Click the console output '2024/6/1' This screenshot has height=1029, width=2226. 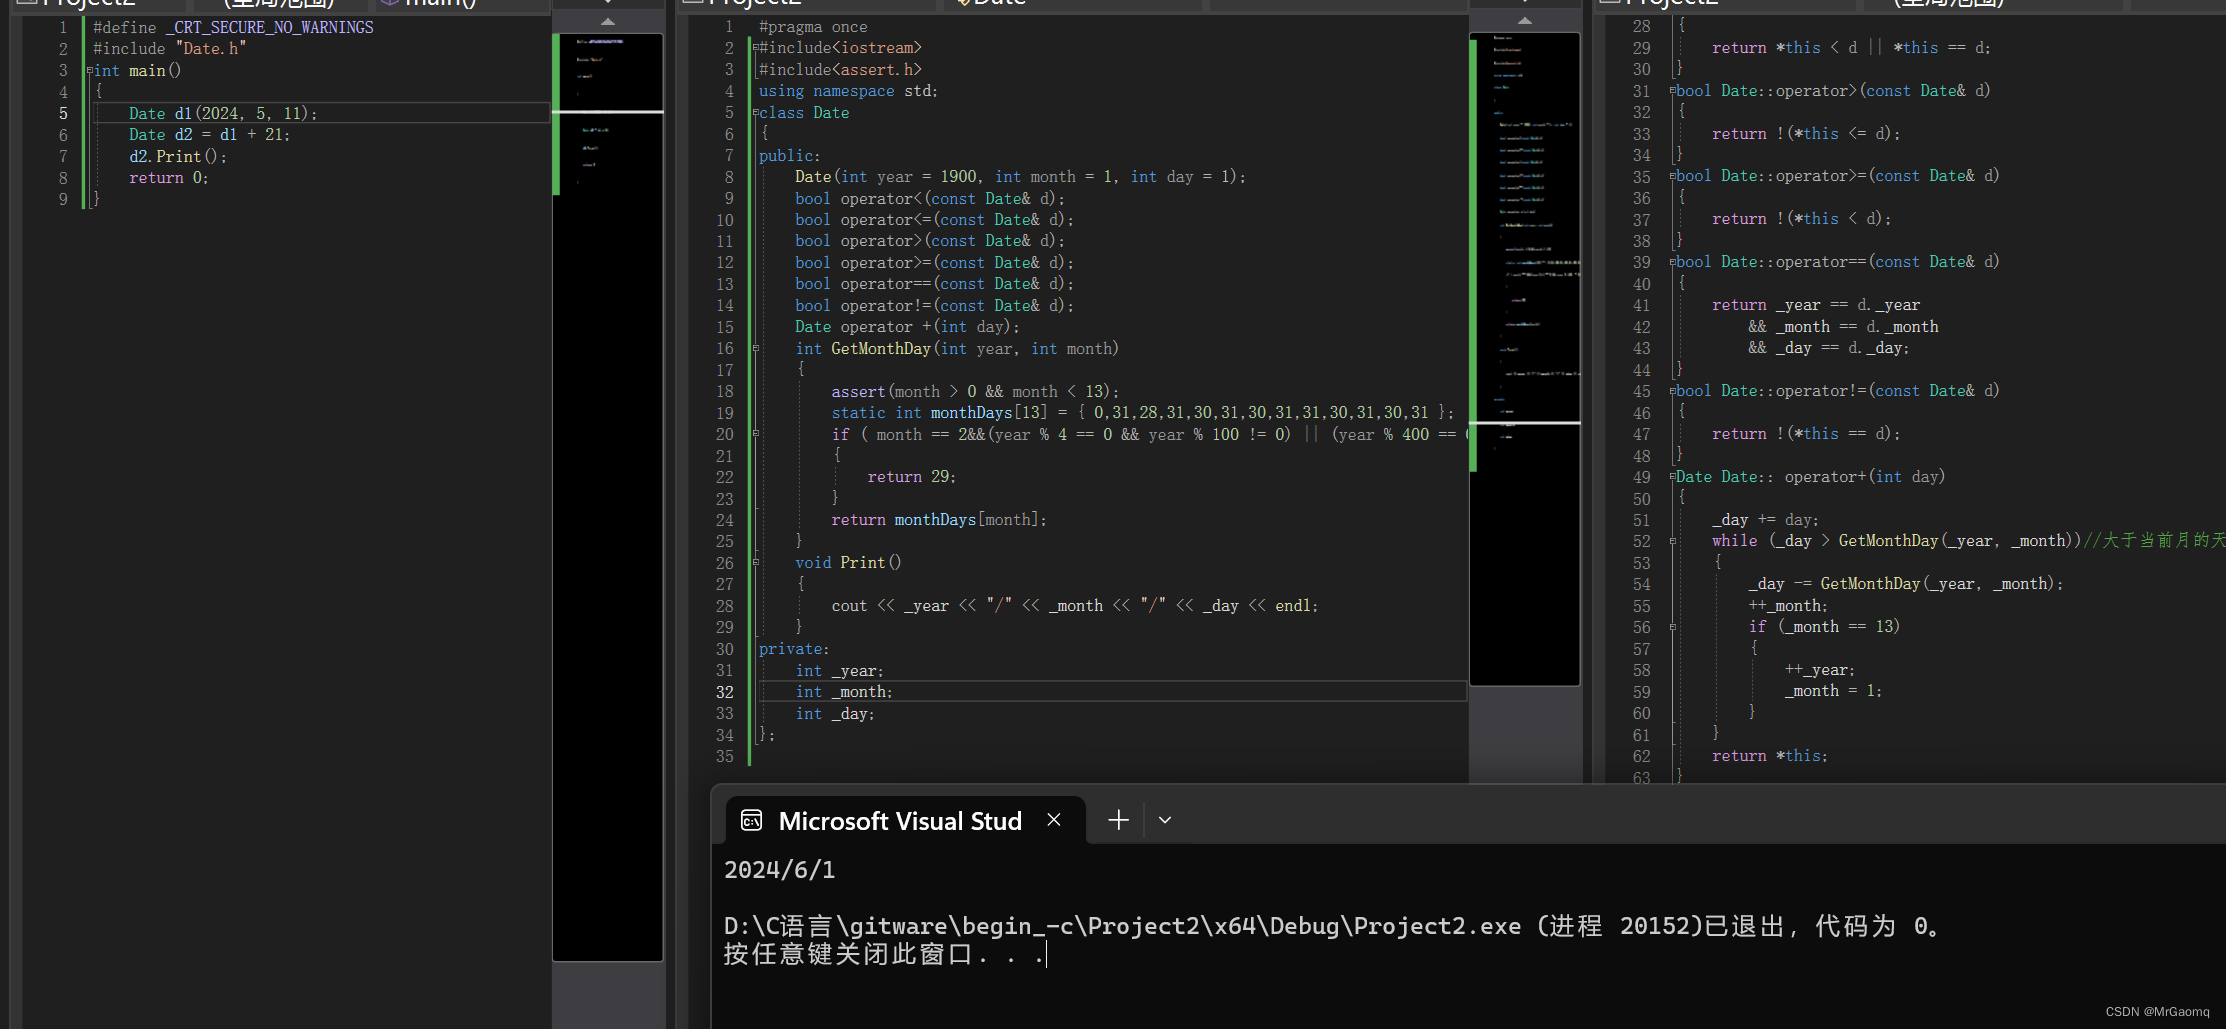coord(780,870)
